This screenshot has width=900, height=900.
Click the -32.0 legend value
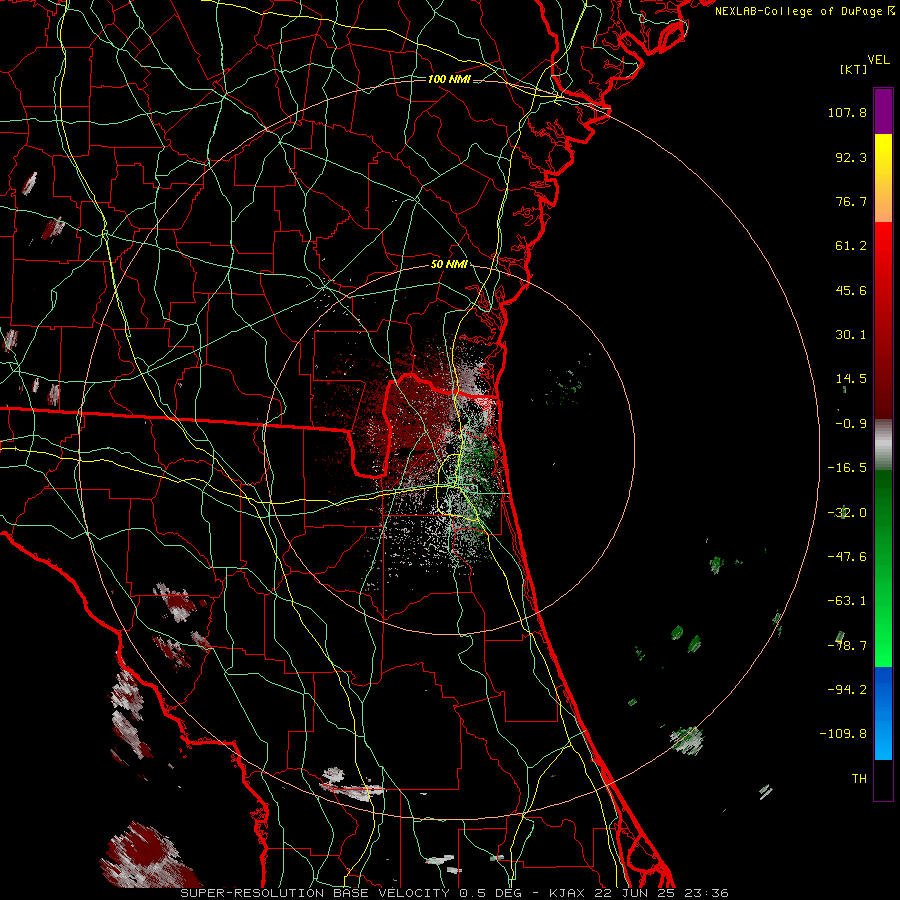(x=847, y=513)
